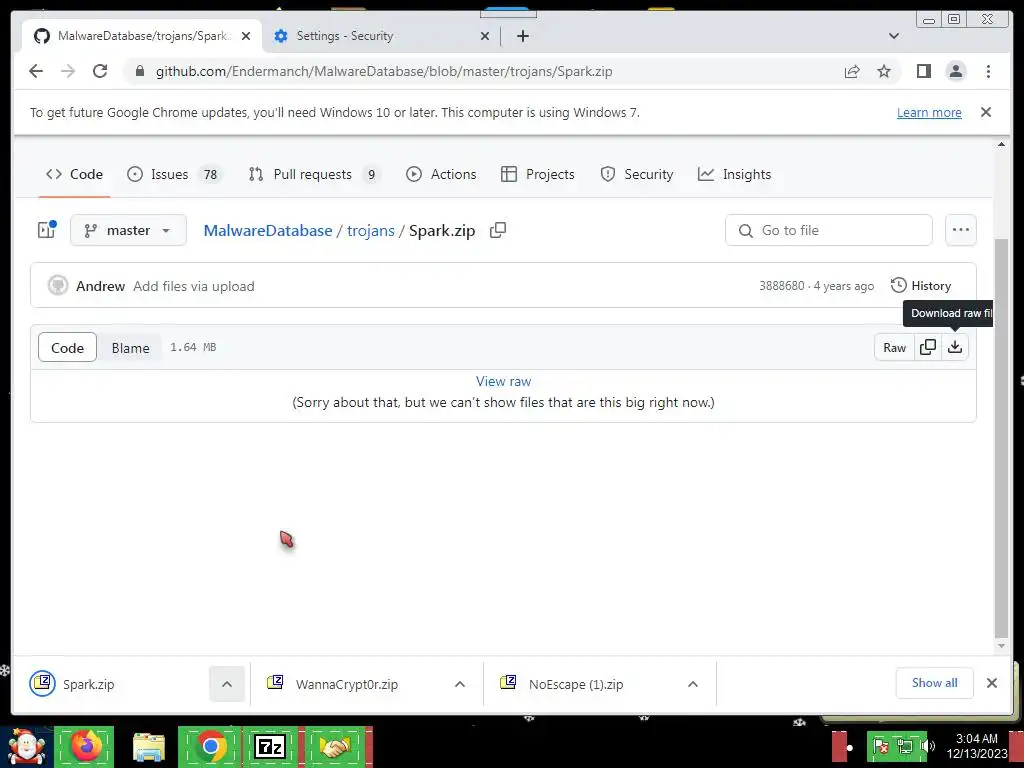View the file History
Viewport: 1024px width, 768px height.
pos(921,285)
